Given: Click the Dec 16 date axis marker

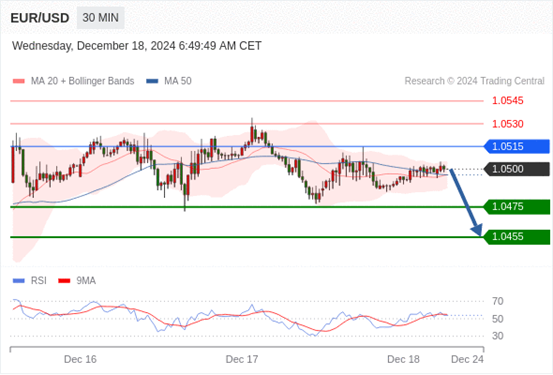Looking at the screenshot, I should 80,359.
